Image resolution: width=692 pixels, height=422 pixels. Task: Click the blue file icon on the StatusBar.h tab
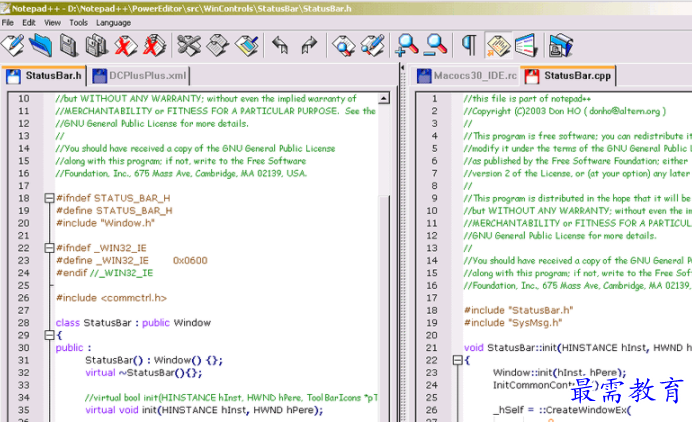[x=14, y=76]
